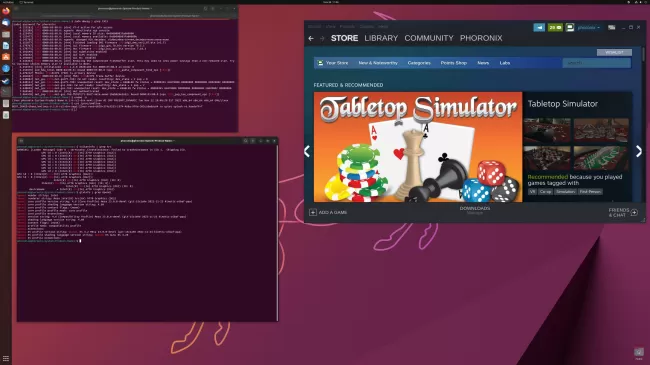Open Ubuntu Software from the dock

(6, 57)
